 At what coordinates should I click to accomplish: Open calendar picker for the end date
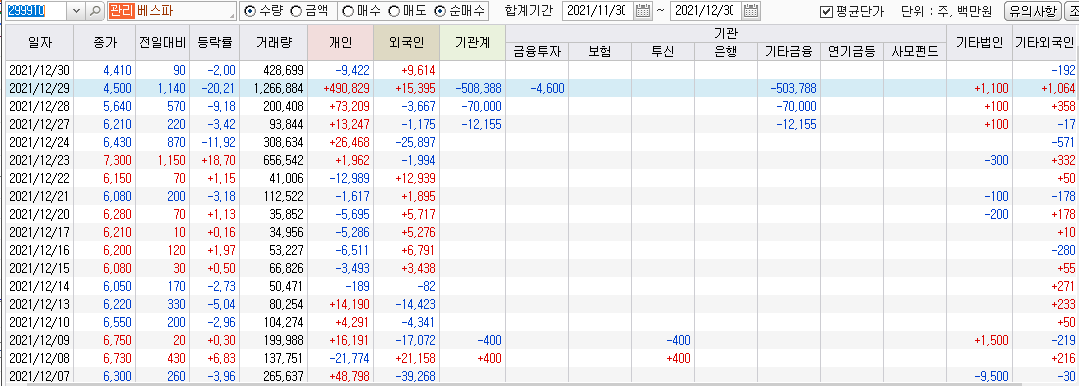751,11
